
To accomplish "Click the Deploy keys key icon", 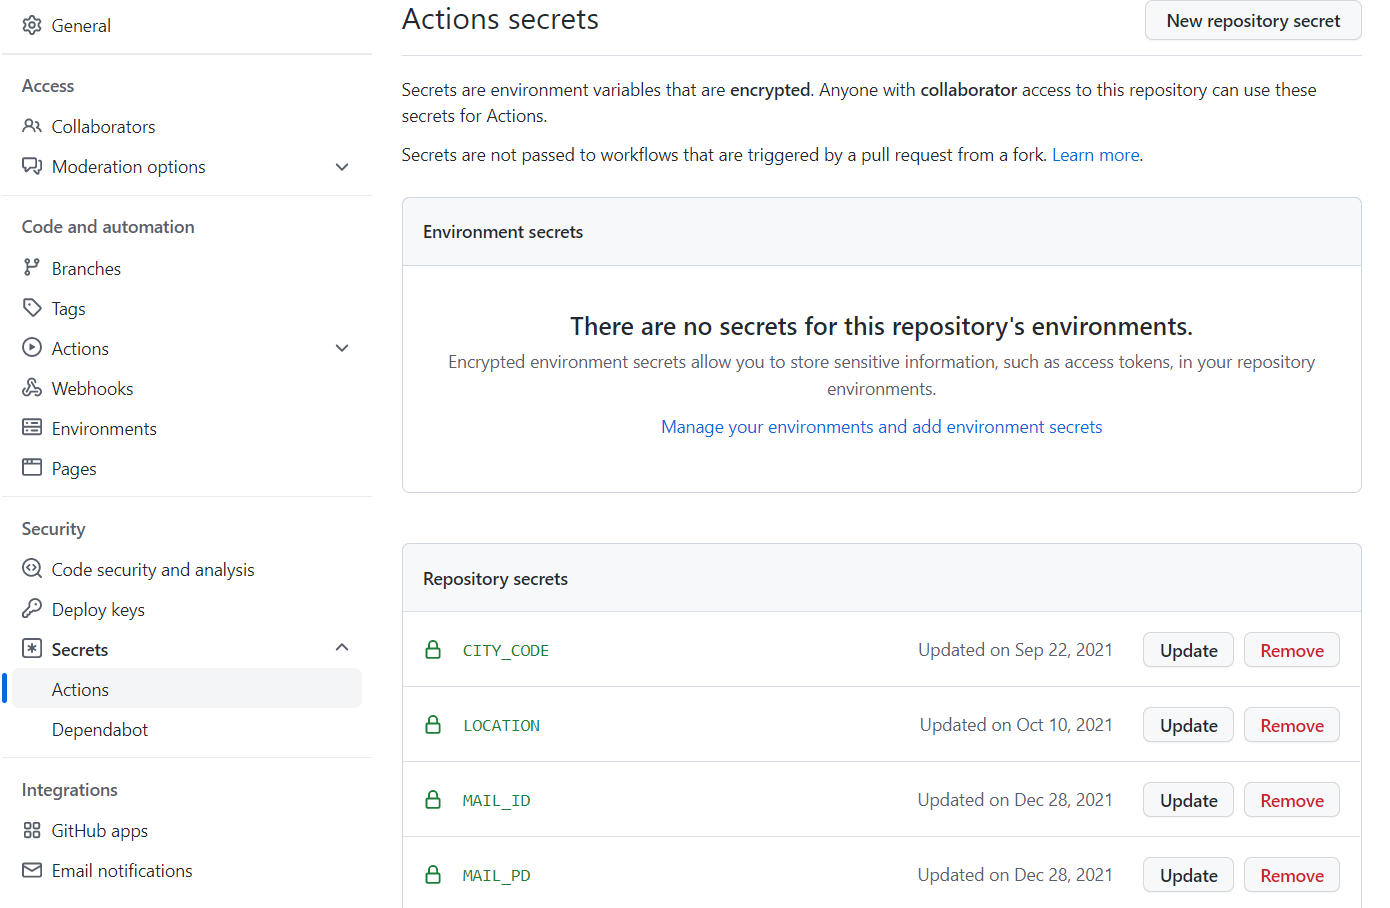I will coord(32,609).
